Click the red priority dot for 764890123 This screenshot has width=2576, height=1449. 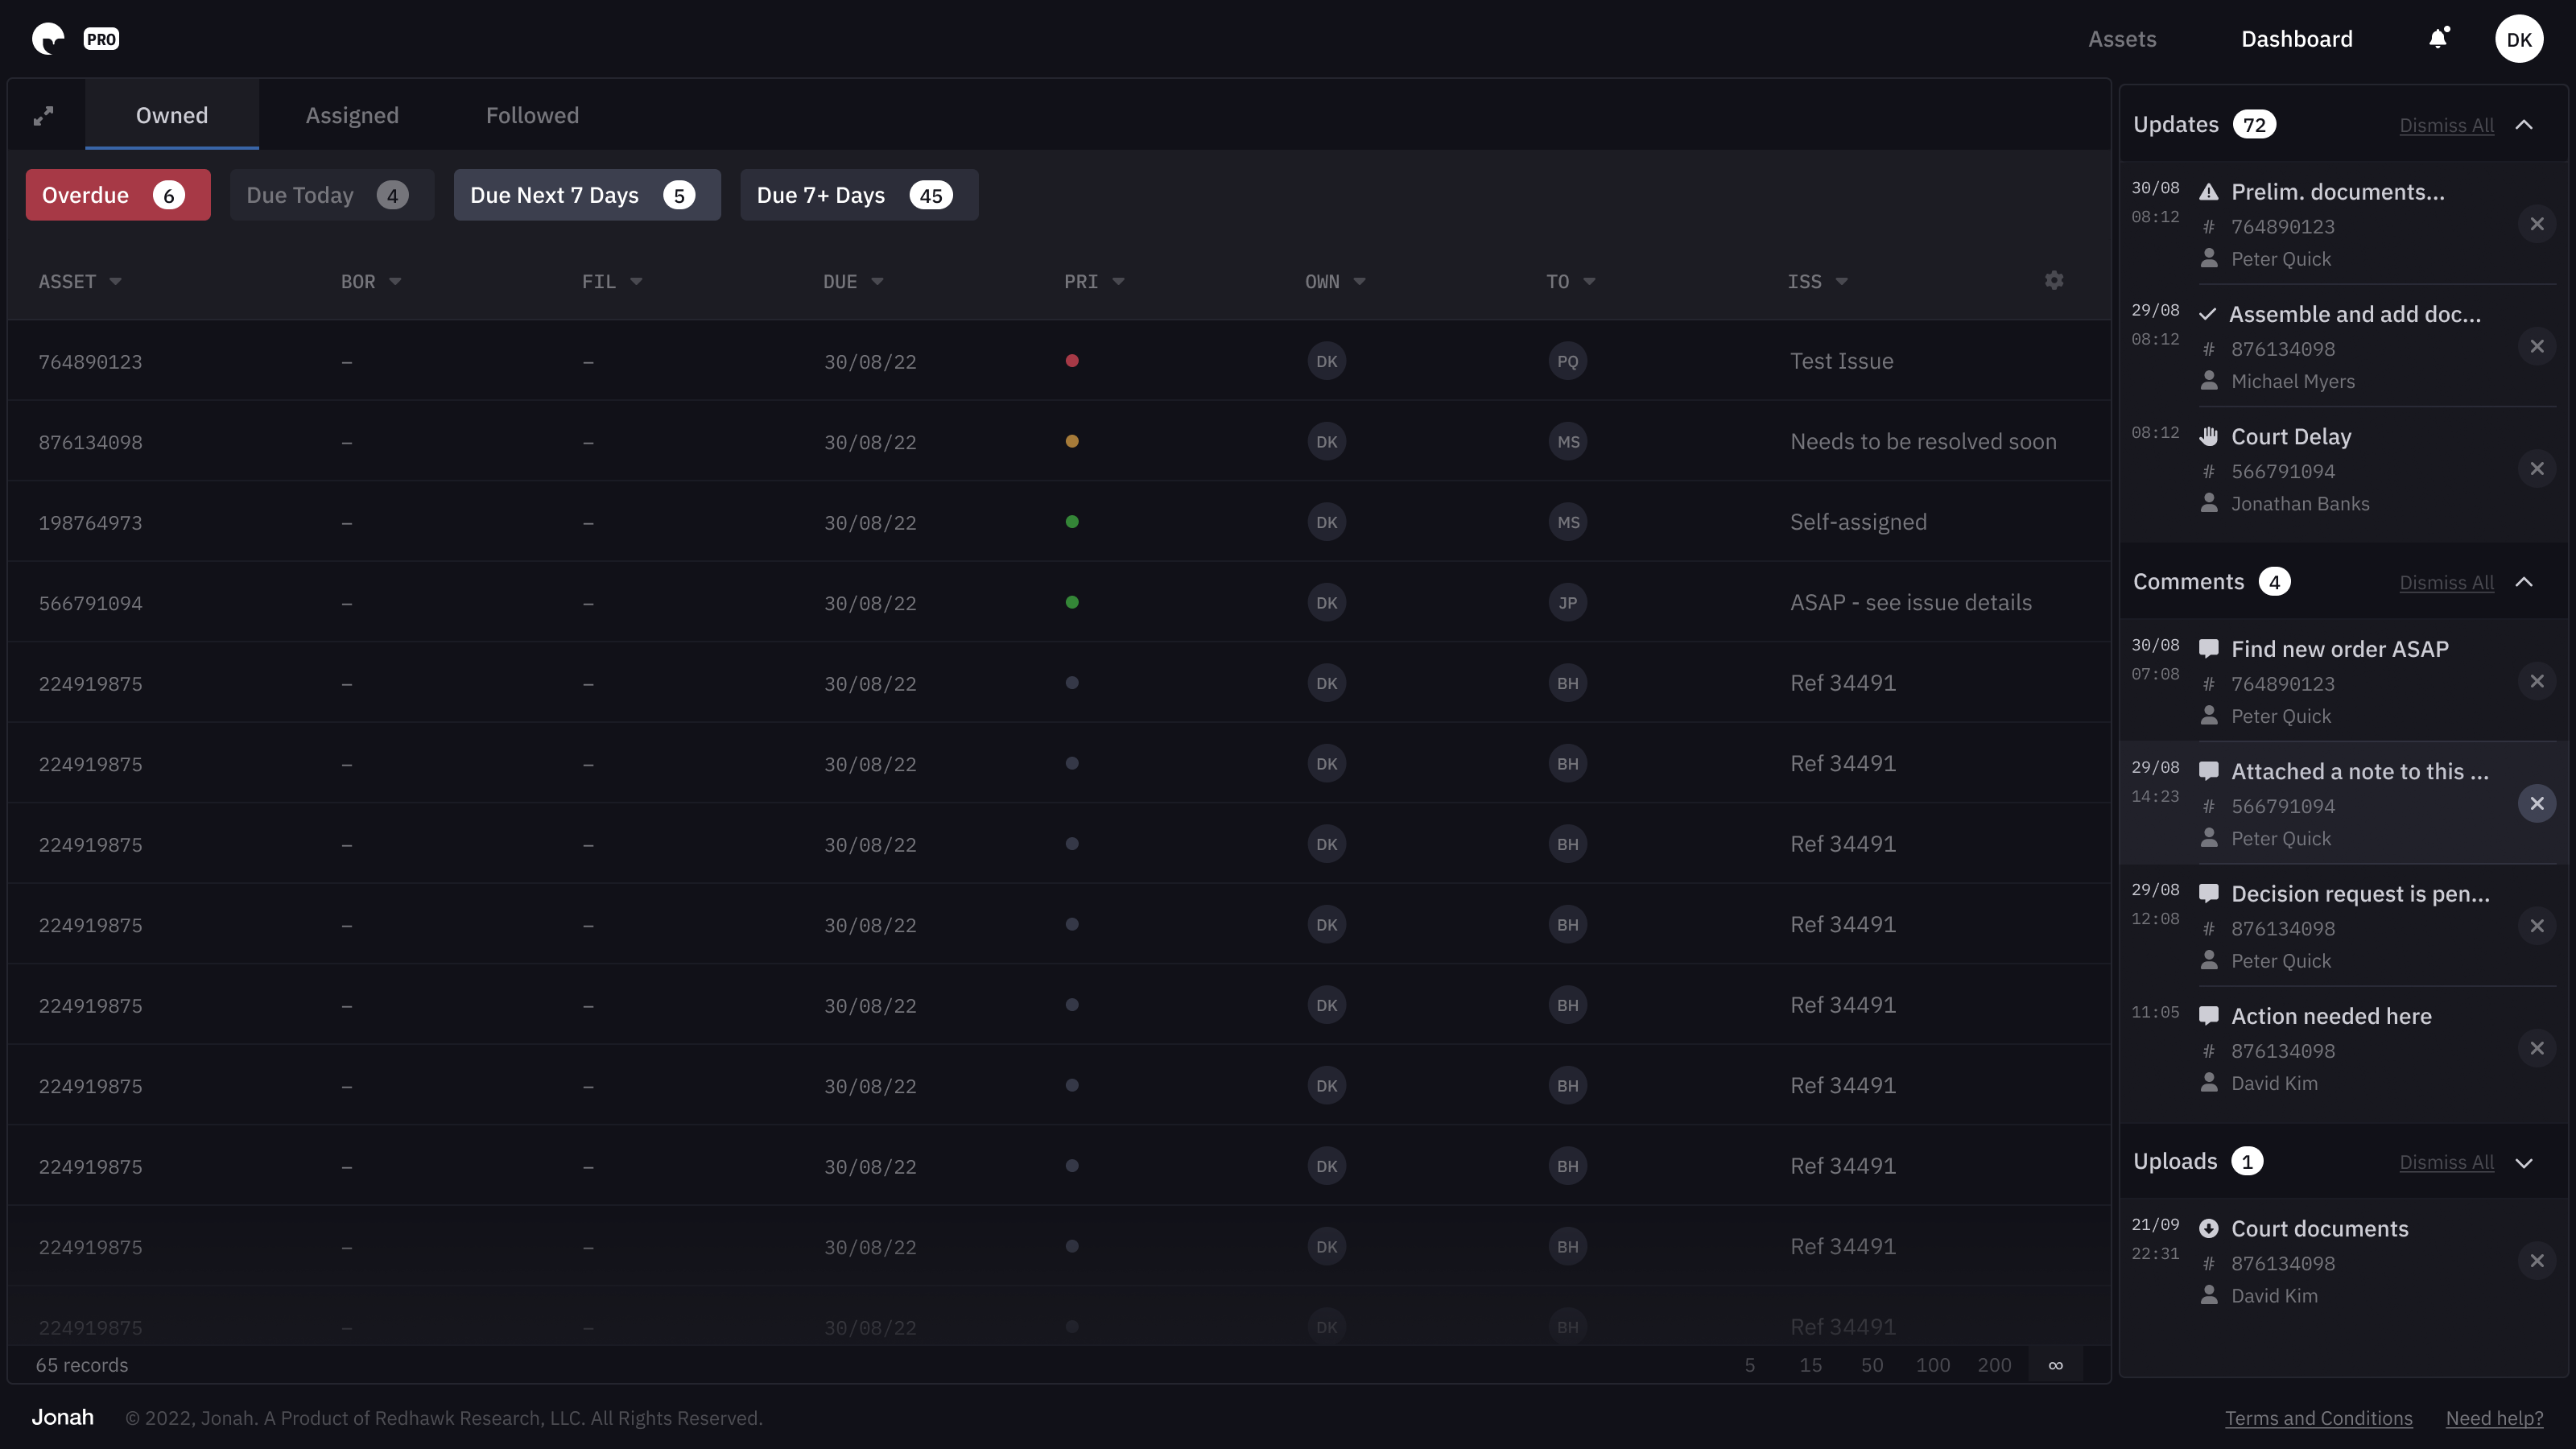[1072, 361]
